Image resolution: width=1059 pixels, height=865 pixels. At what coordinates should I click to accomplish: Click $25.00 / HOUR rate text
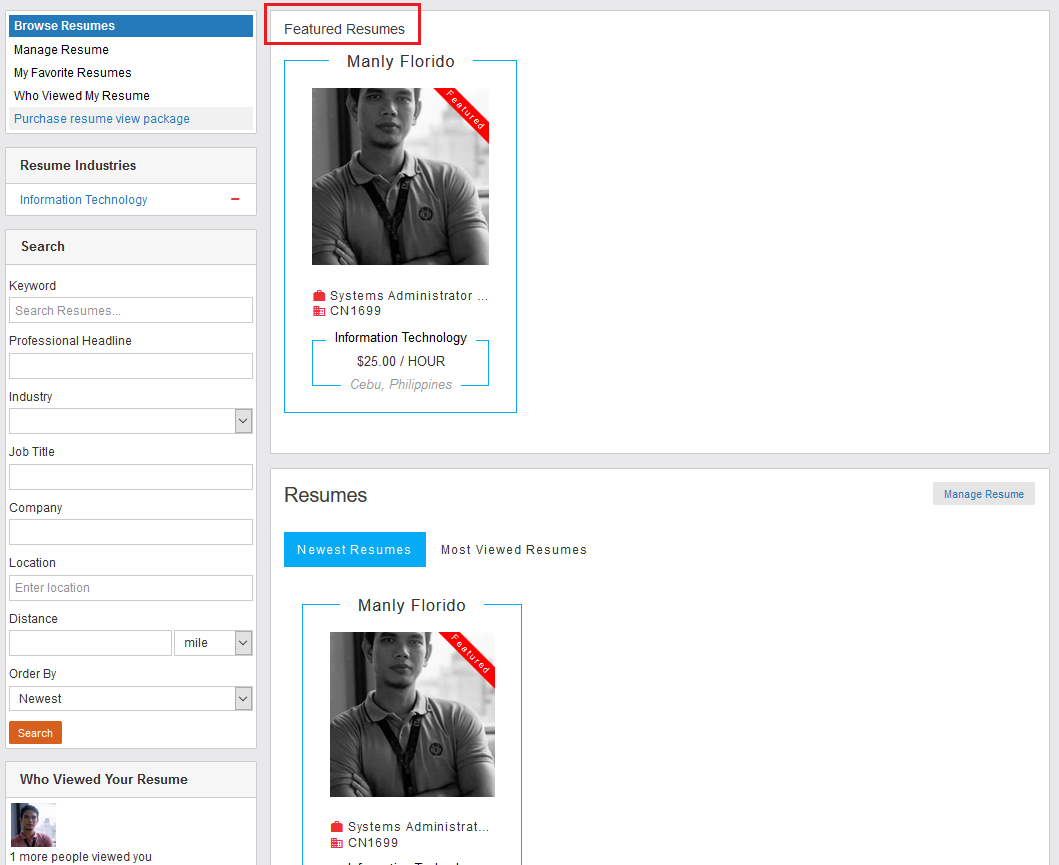tap(401, 361)
